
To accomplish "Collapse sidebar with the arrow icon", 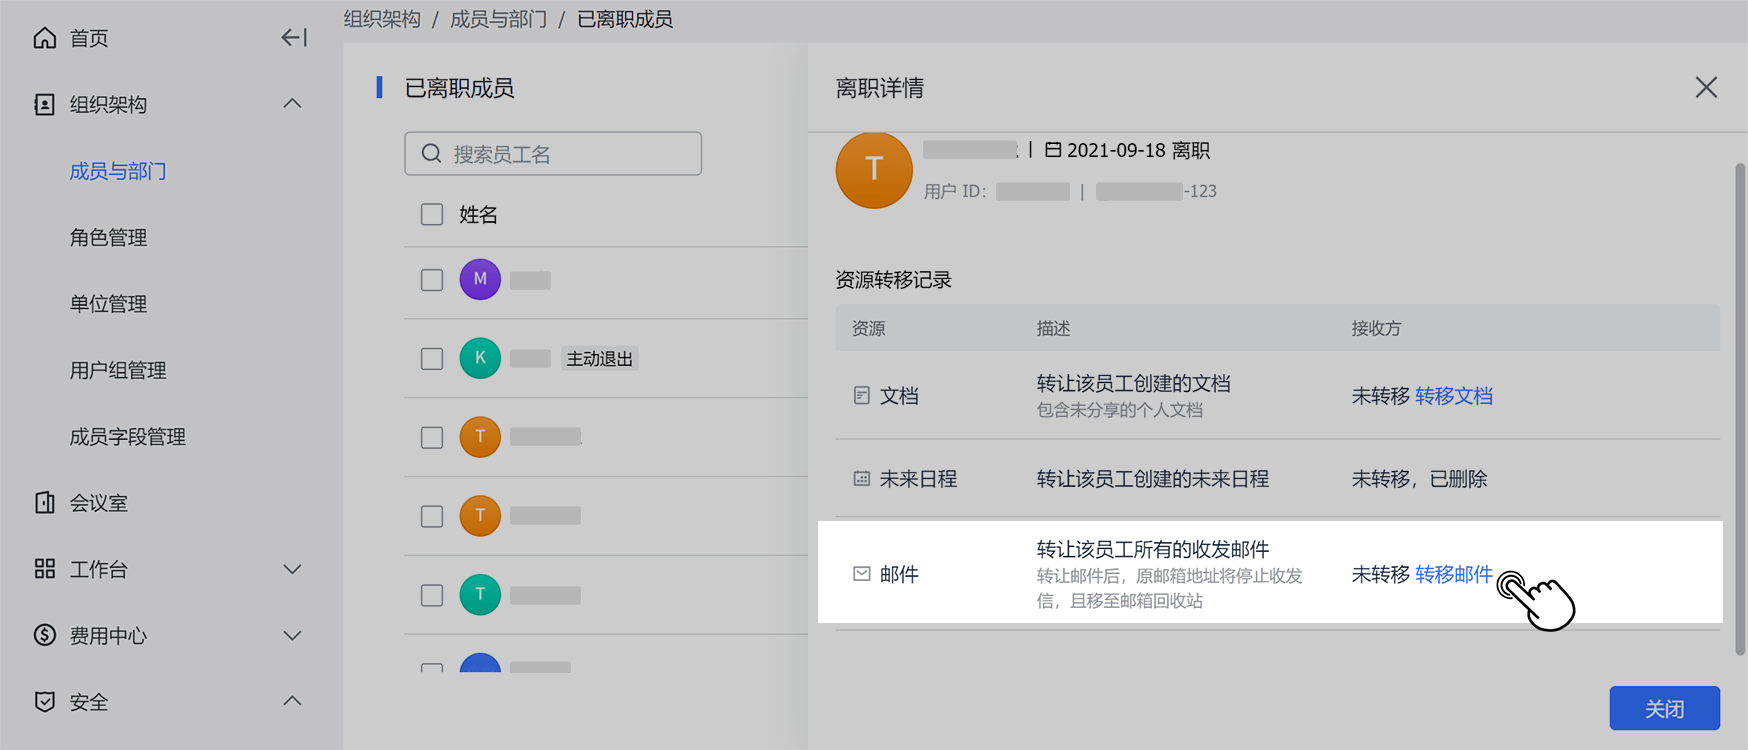I will point(294,38).
